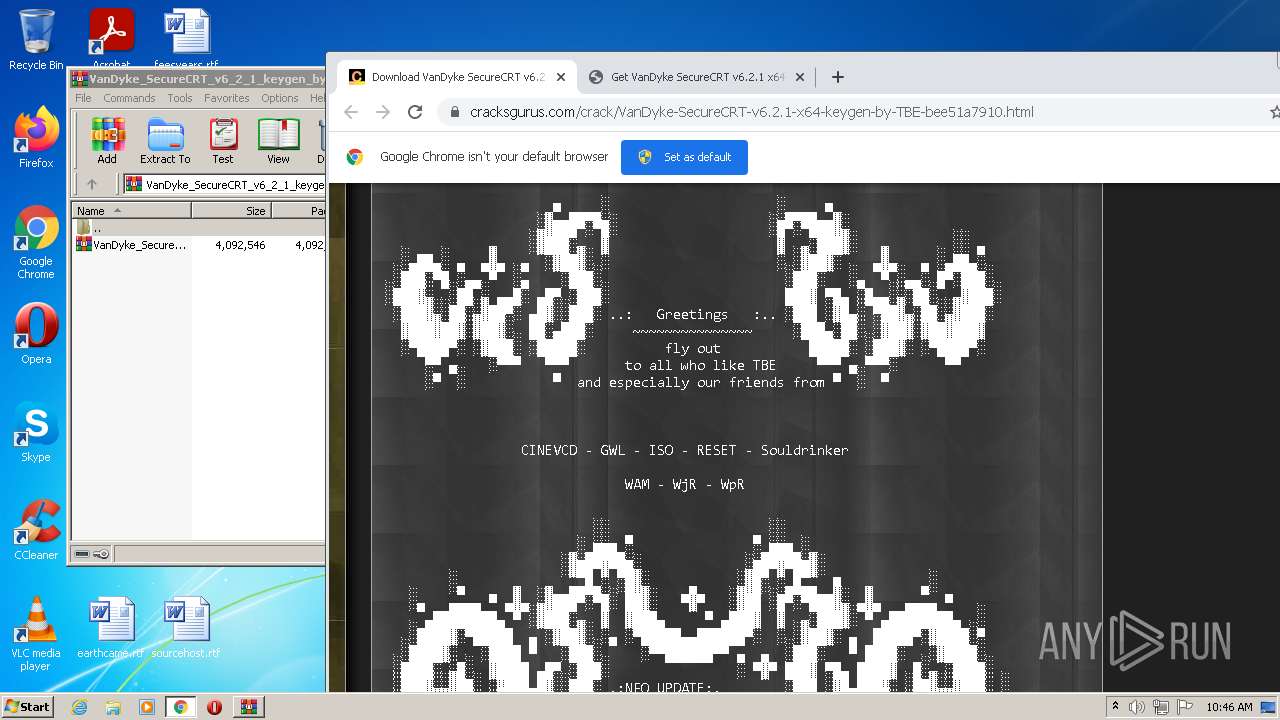Image resolution: width=1280 pixels, height=720 pixels.
Task: Show hidden tray icons arrow
Action: point(1115,707)
